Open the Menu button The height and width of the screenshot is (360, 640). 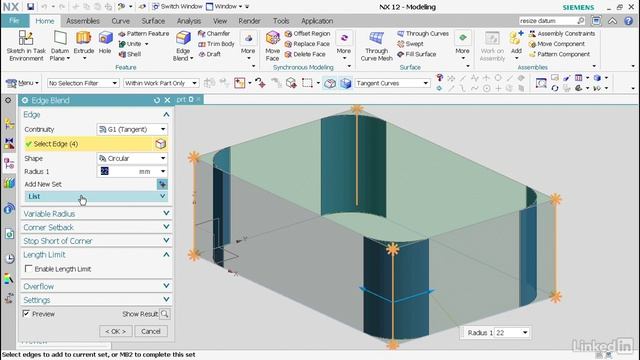coord(22,83)
